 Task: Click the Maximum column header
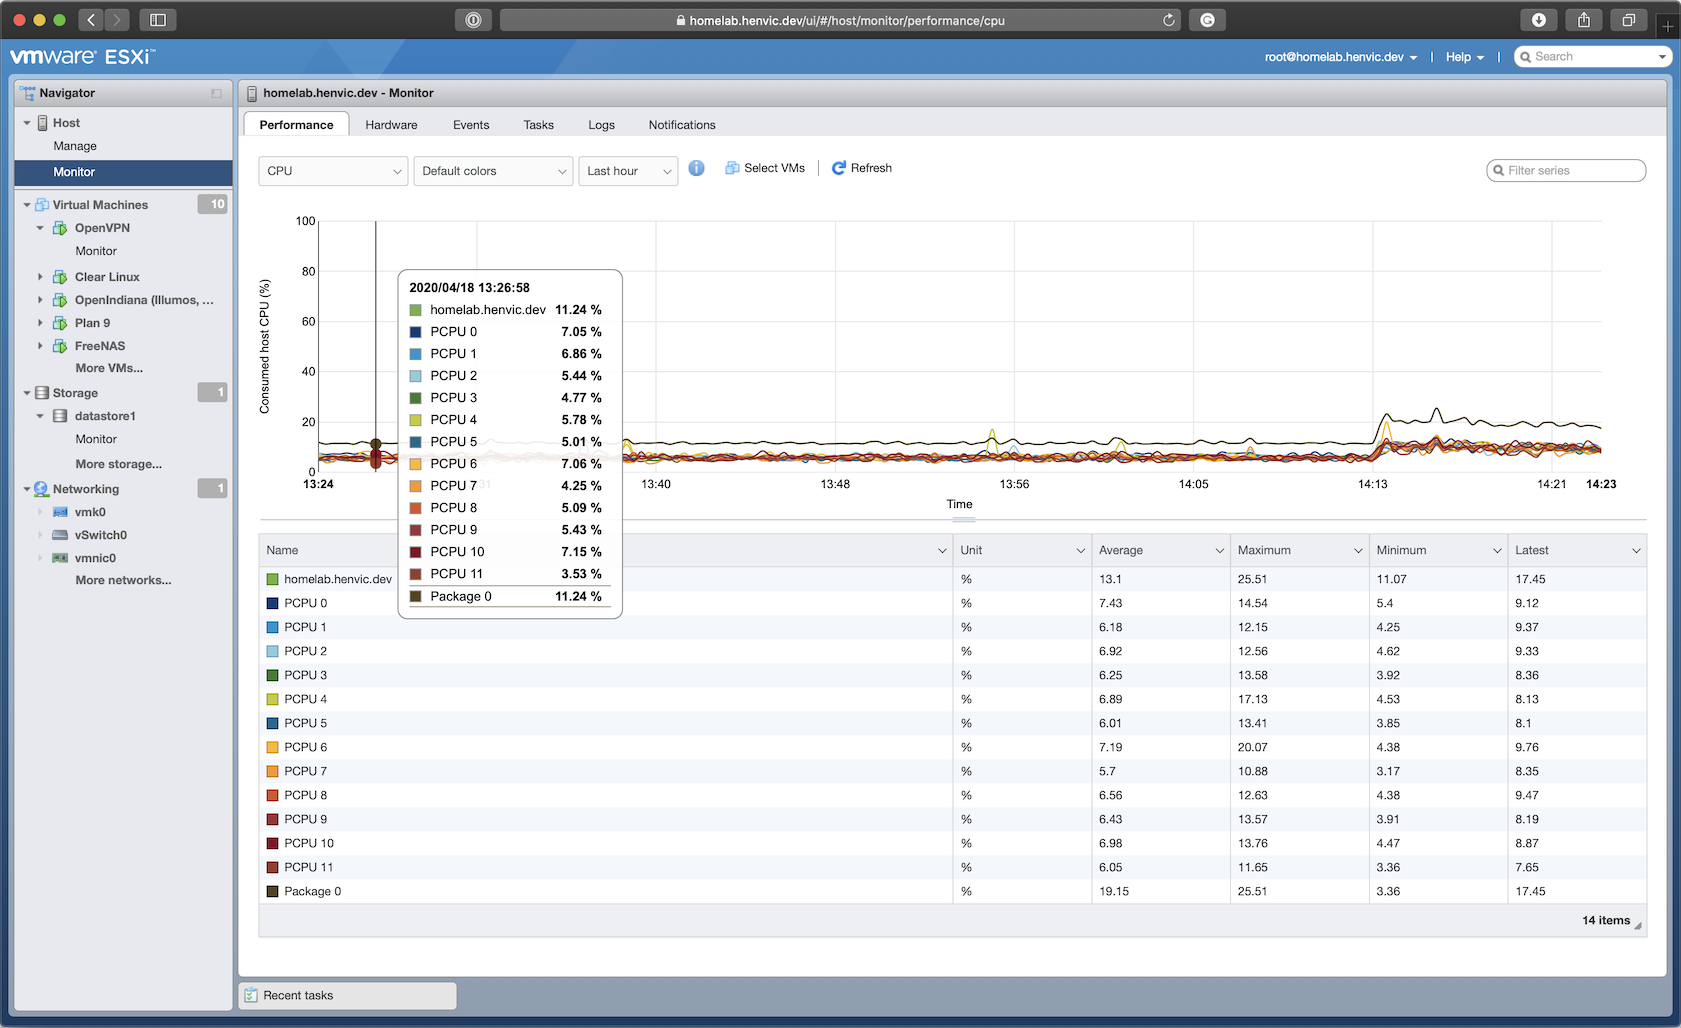[x=1298, y=551]
